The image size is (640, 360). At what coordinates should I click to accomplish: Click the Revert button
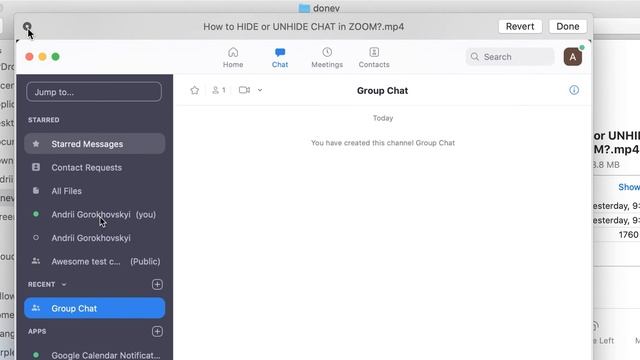tap(520, 27)
